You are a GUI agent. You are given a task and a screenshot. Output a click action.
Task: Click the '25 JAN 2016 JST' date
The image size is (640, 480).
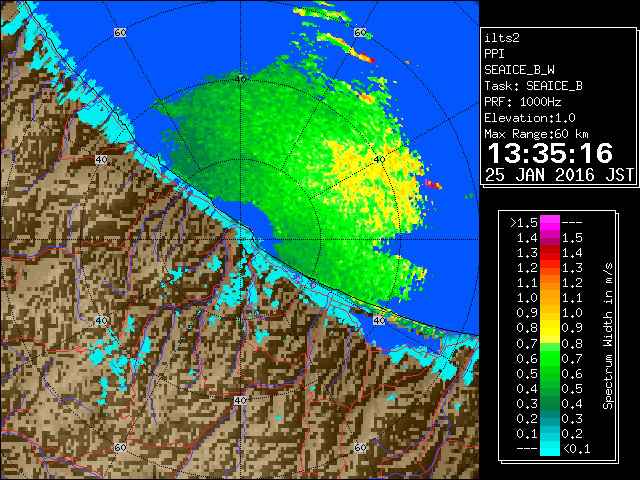559,175
